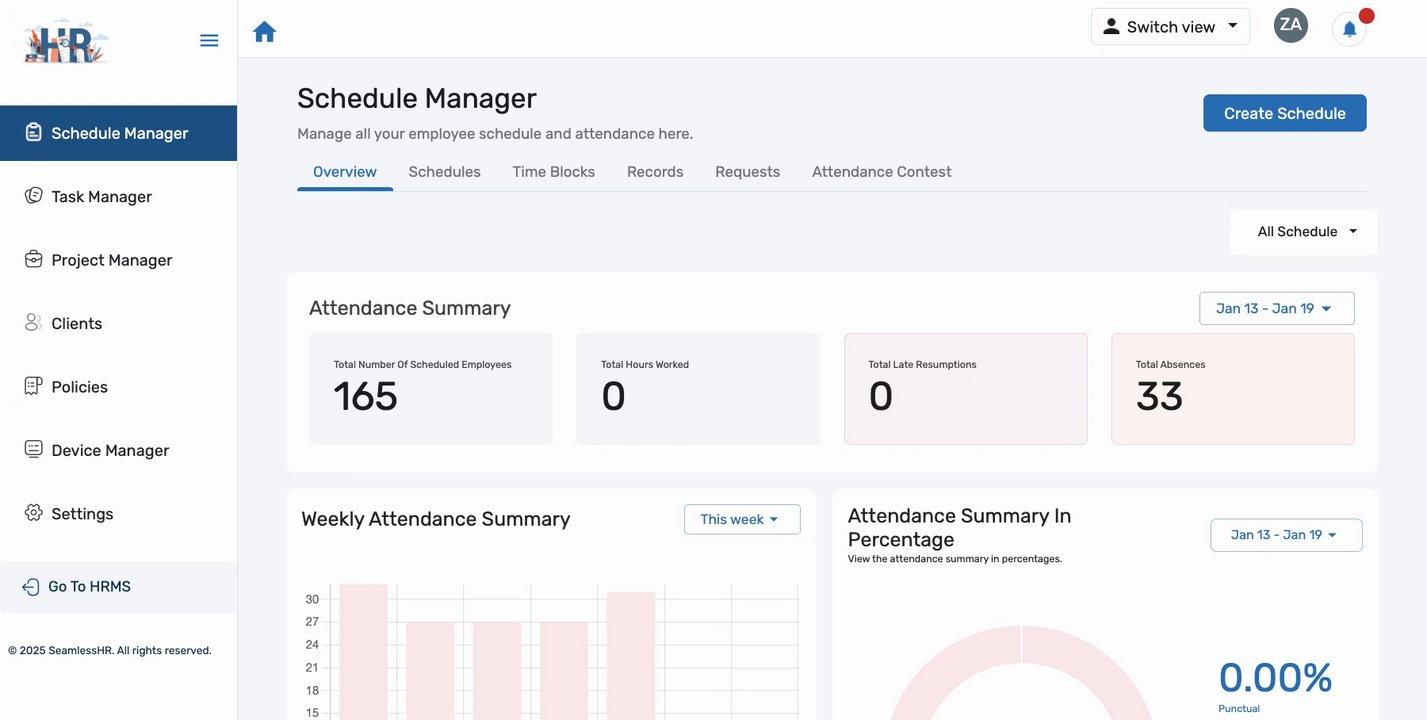The width and height of the screenshot is (1427, 720).
Task: Switch to the Schedules tab
Action: pos(444,172)
